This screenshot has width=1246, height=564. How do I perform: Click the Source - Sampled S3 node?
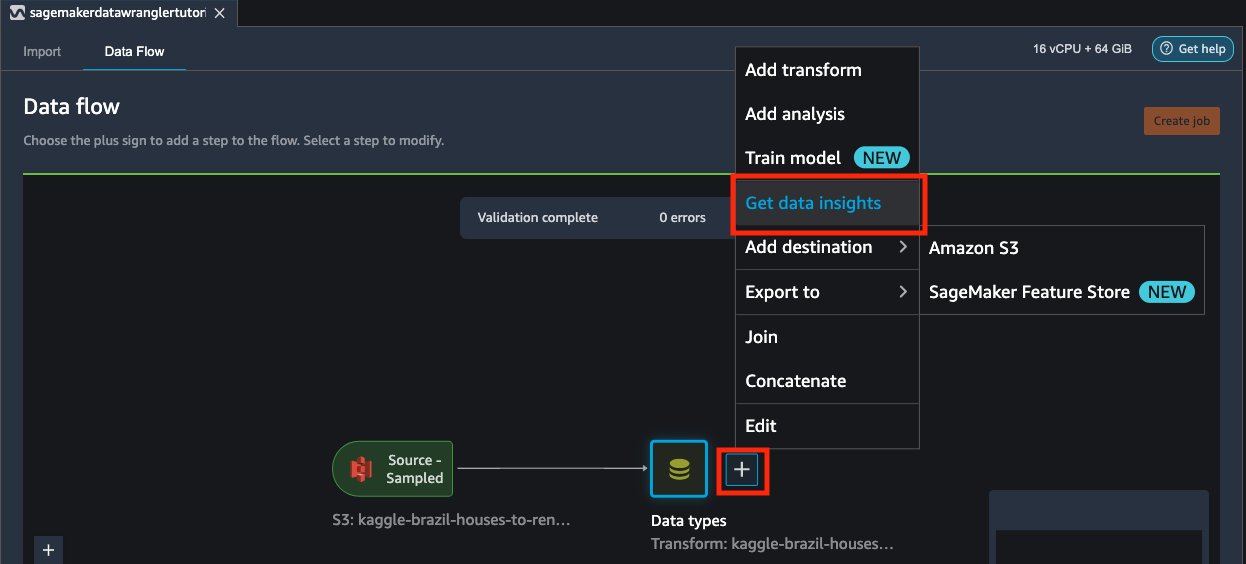[x=393, y=469]
